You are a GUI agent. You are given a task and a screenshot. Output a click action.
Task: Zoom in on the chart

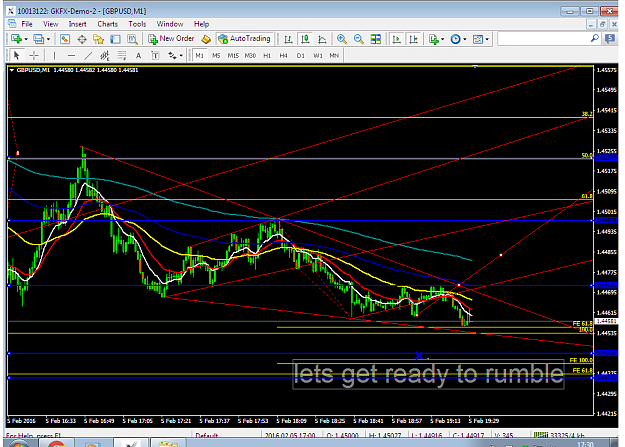[x=342, y=39]
